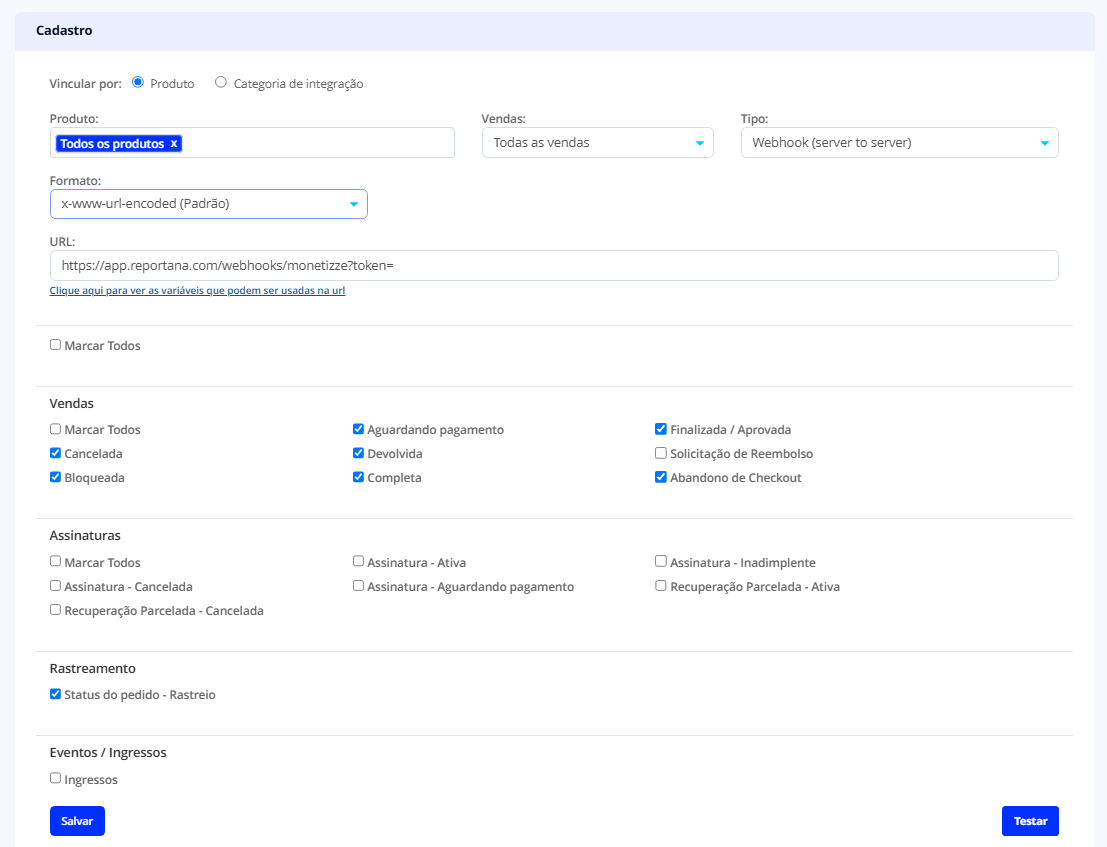The image size is (1107, 847).
Task: Check Marcar Todos under Vendas
Action: 55,429
